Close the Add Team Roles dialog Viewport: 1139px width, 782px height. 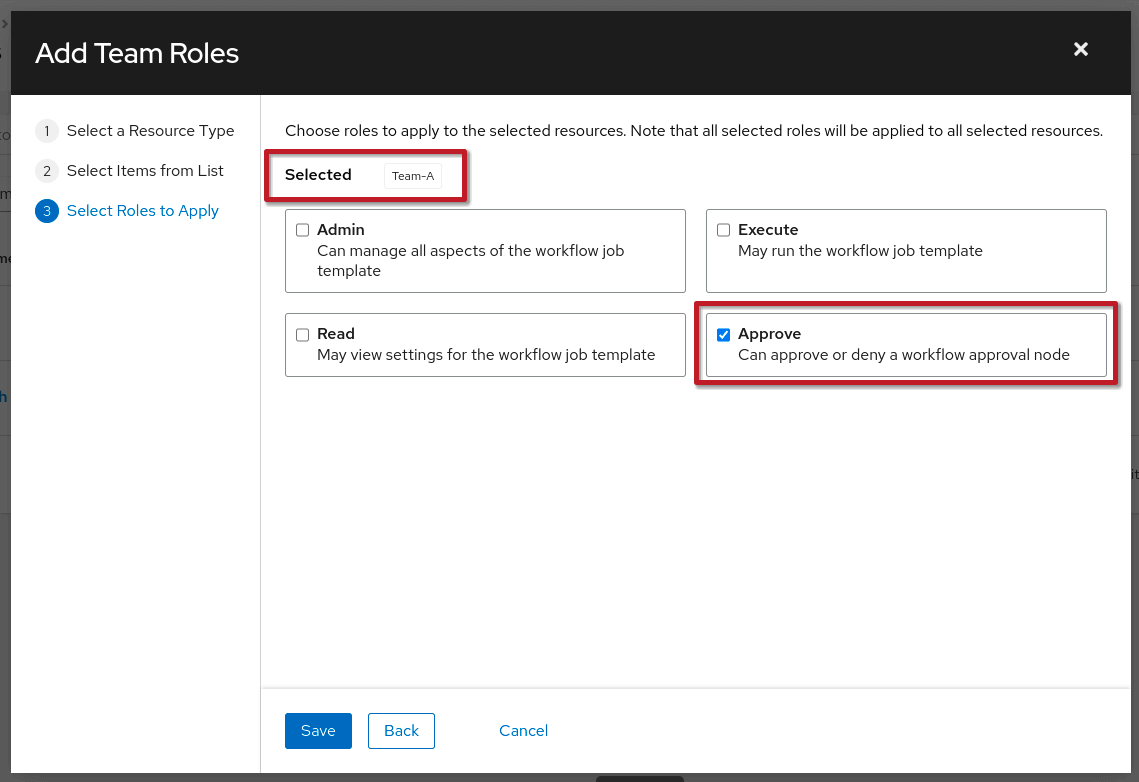pyautogui.click(x=1080, y=49)
